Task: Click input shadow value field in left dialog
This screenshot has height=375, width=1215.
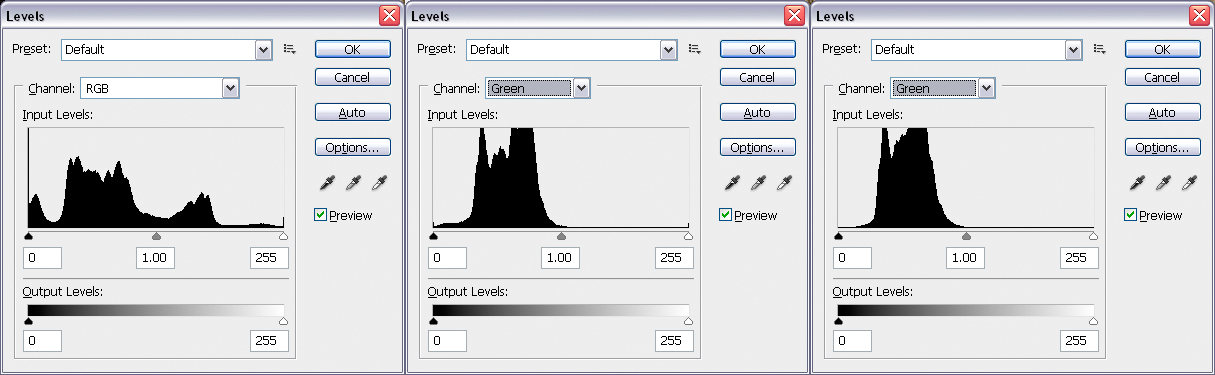Action: [42, 258]
